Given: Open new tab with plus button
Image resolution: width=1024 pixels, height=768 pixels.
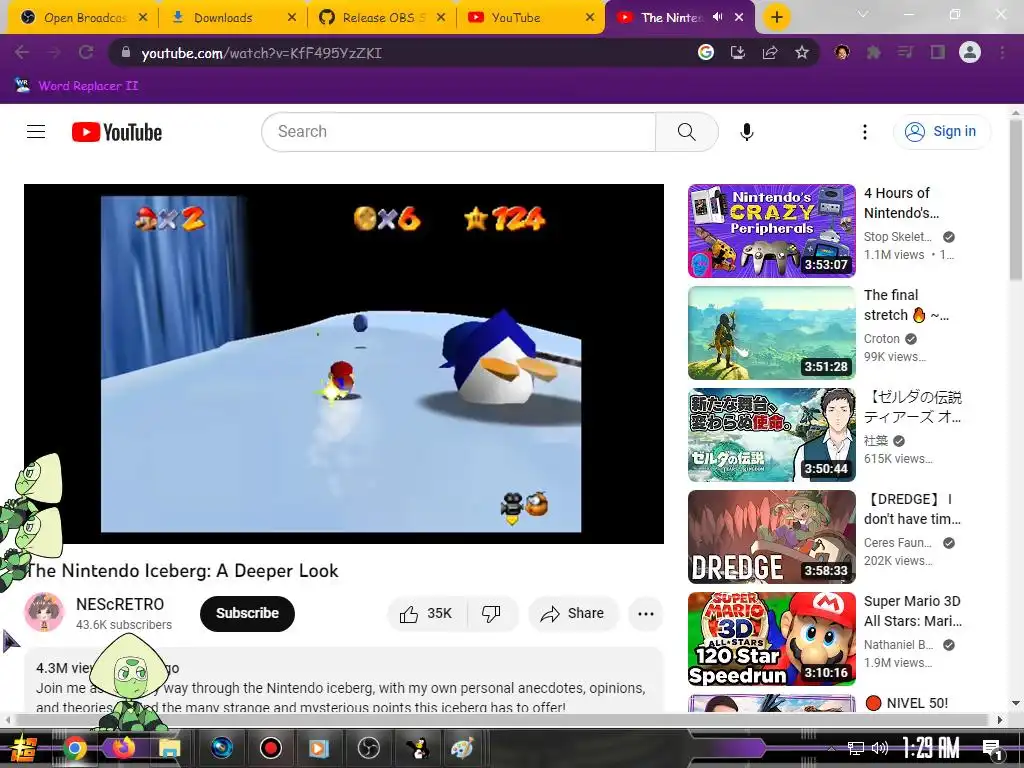Looking at the screenshot, I should pyautogui.click(x=776, y=17).
